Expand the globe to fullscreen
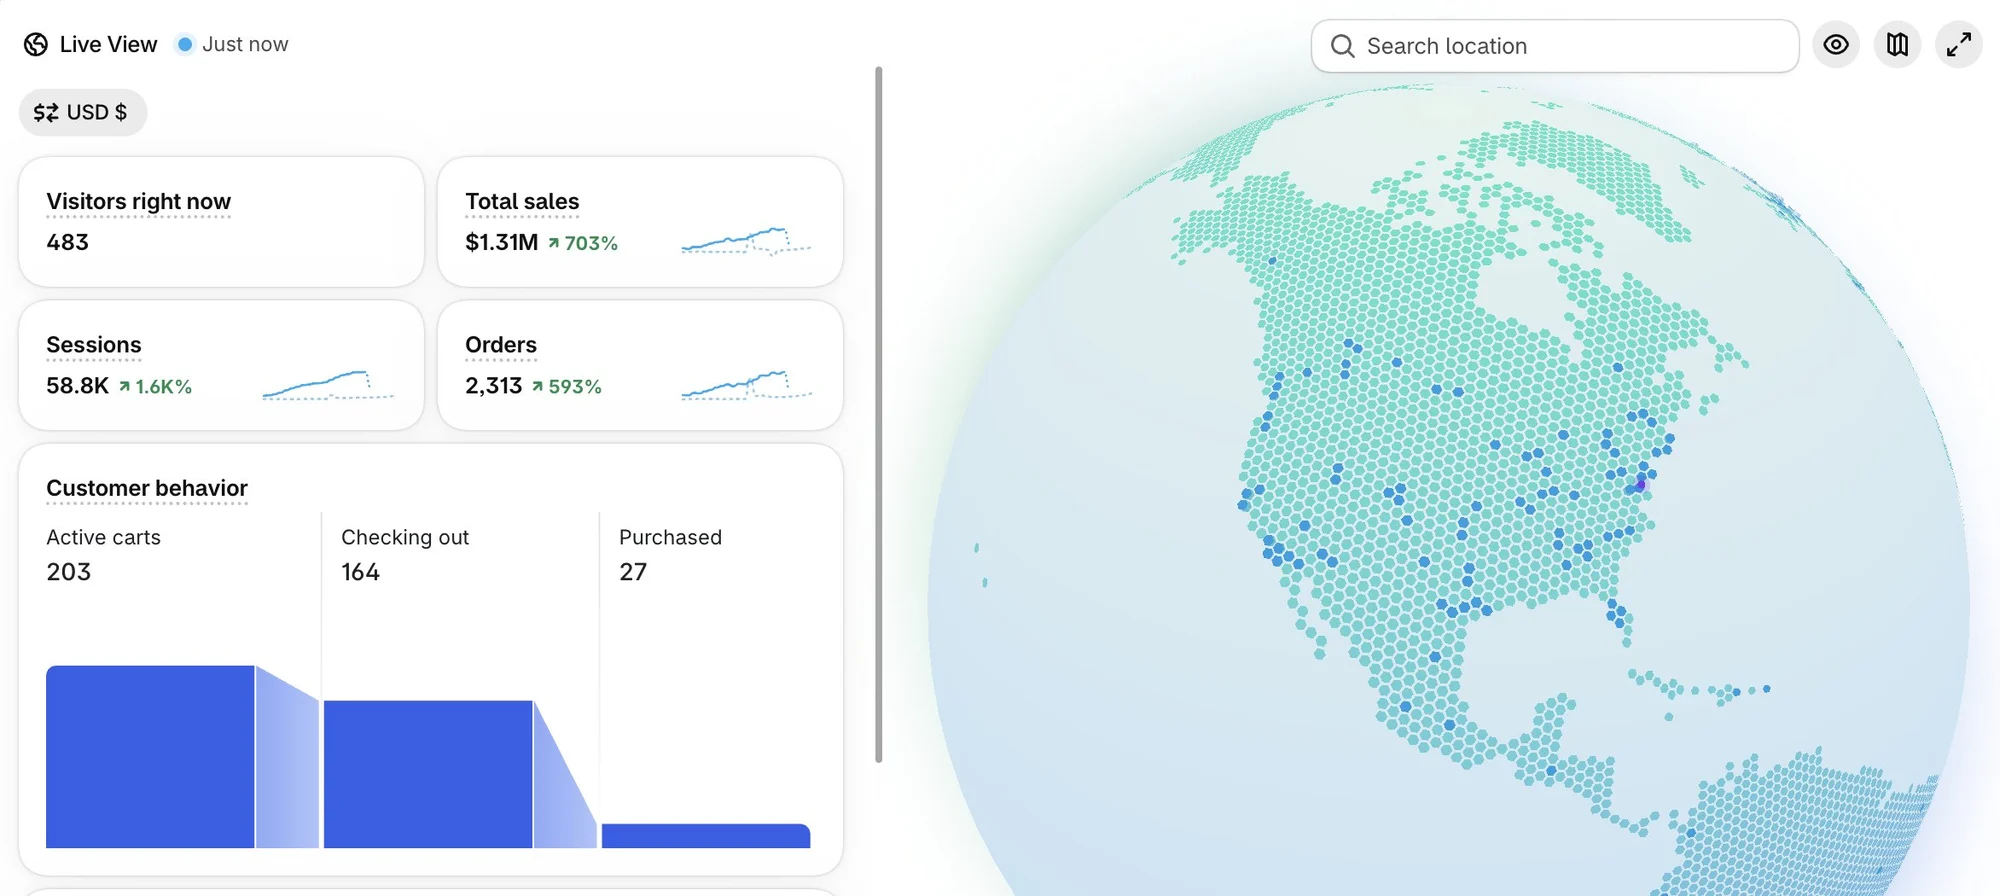Screen dimensions: 2000x896 (1959, 45)
